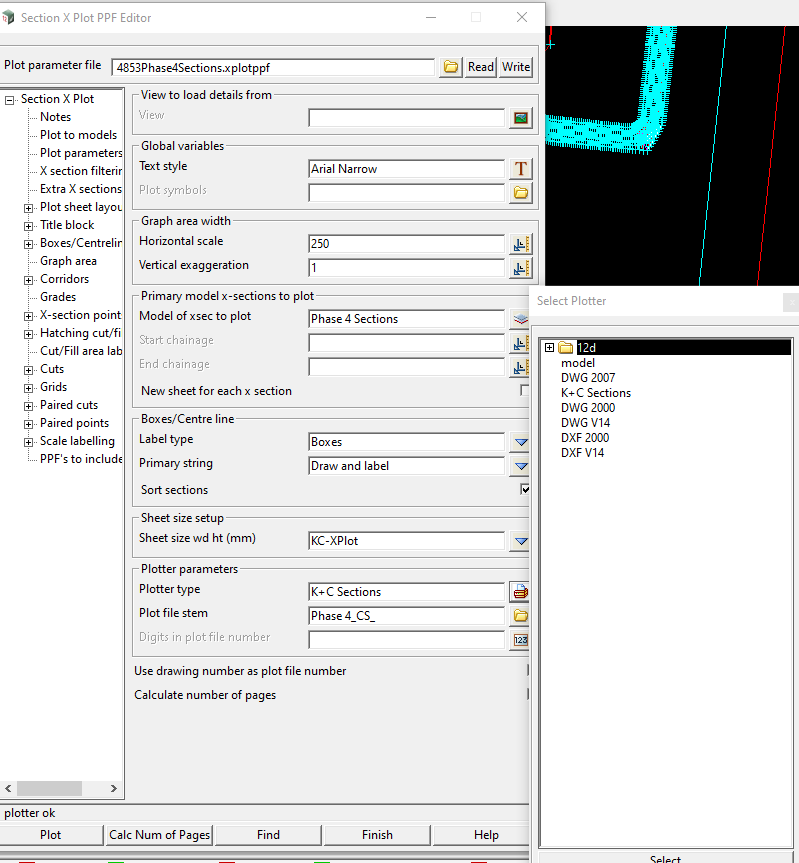This screenshot has width=799, height=863.
Task: Click the Horizontal scale measure icon
Action: pyautogui.click(x=520, y=244)
